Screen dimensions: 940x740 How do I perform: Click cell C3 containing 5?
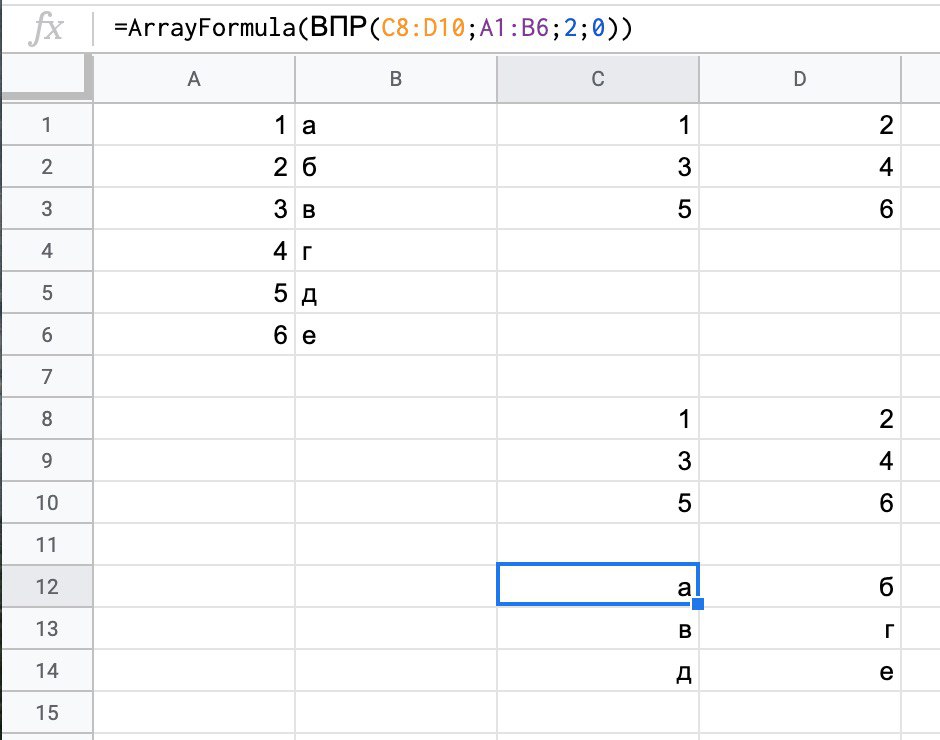click(598, 208)
